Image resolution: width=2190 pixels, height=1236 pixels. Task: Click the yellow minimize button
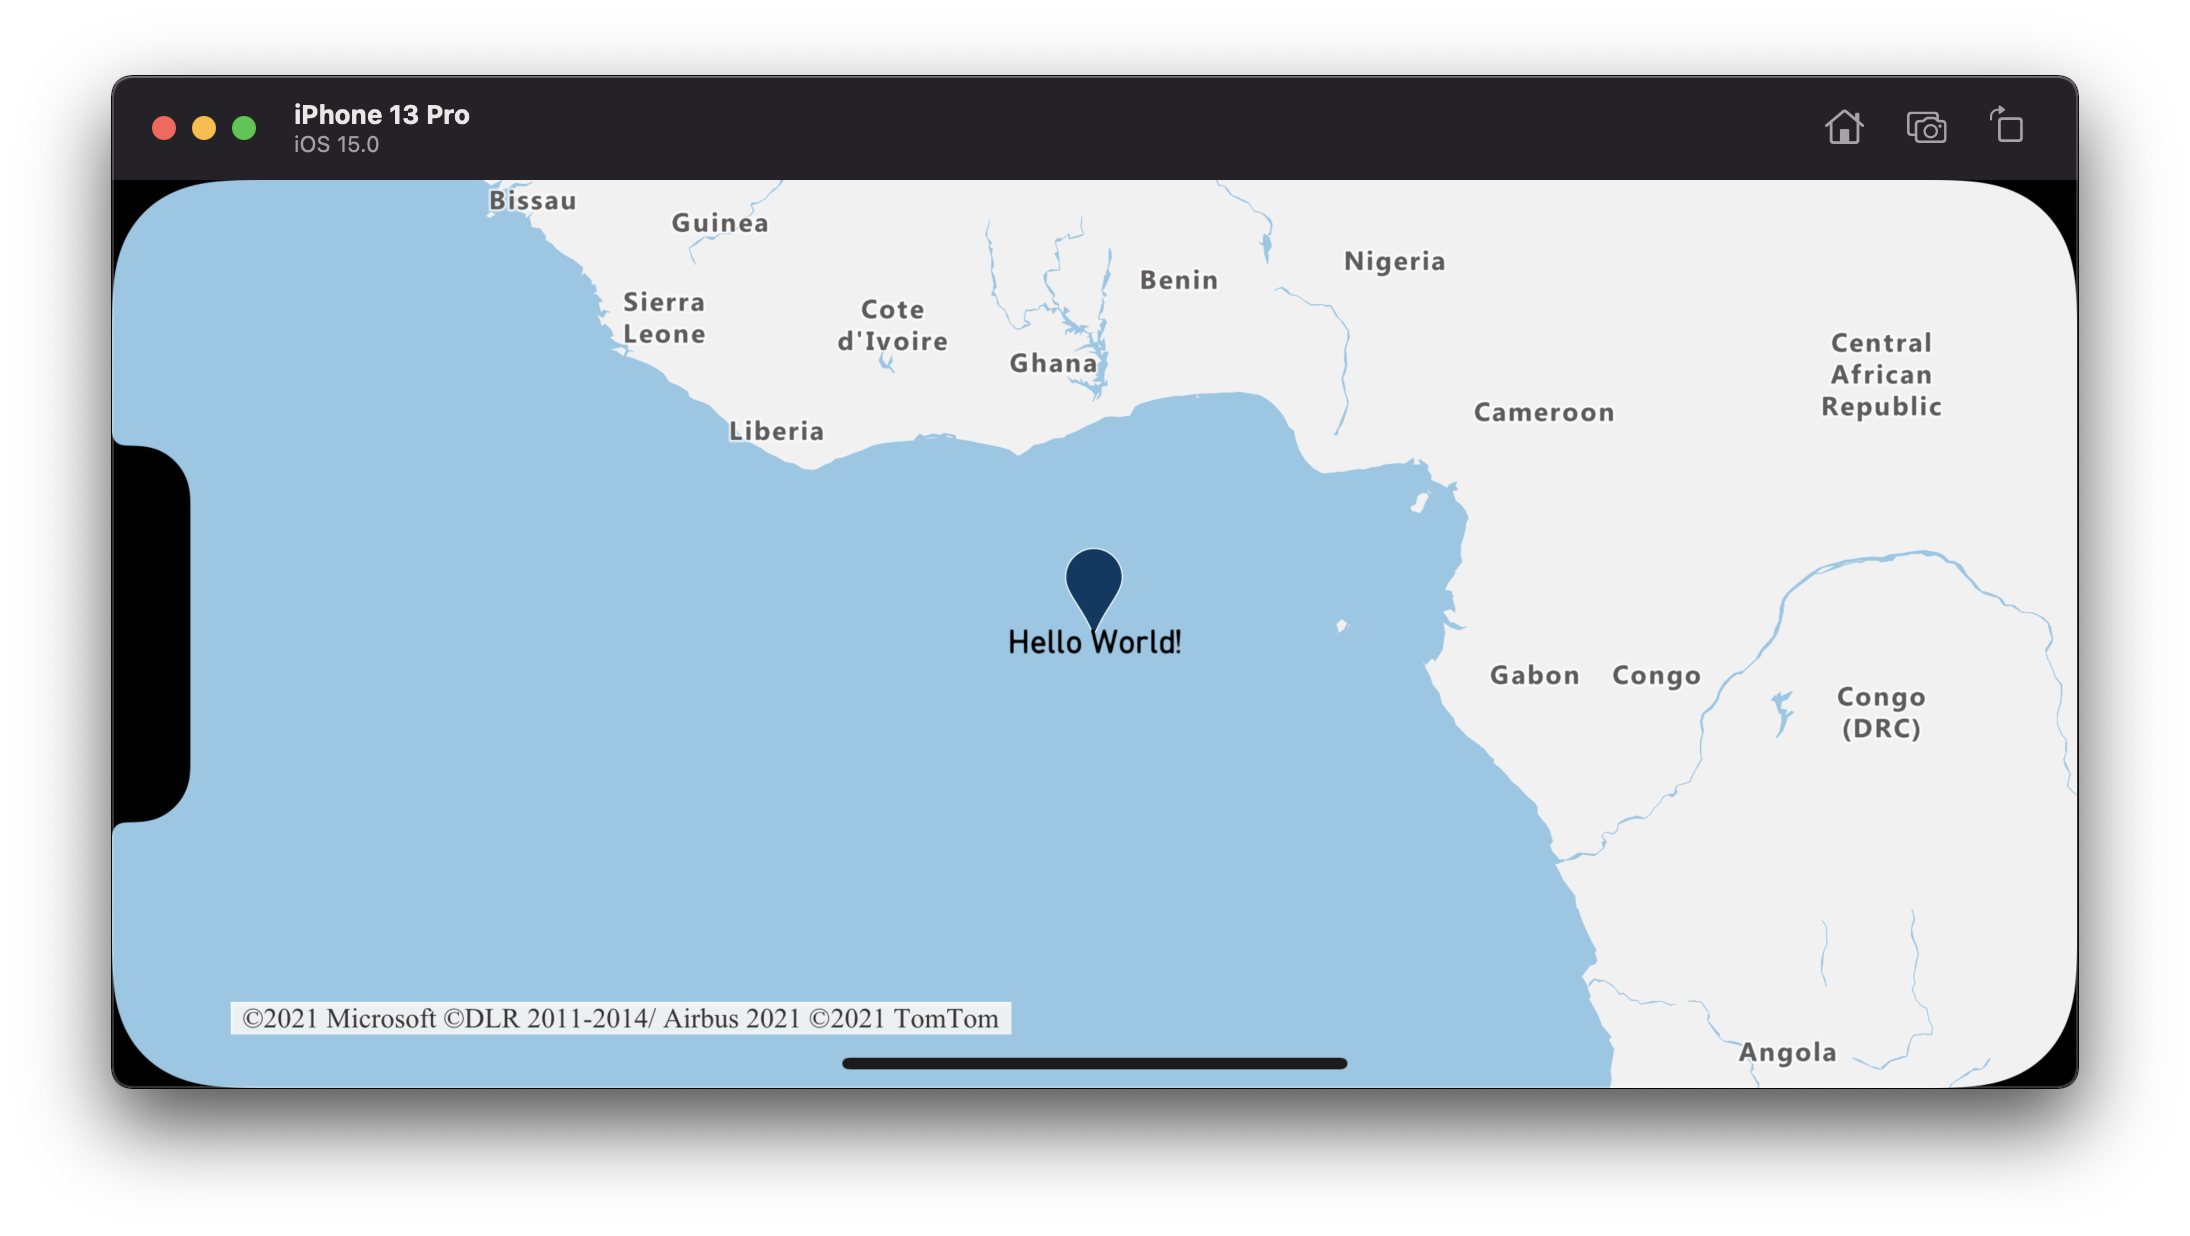pyautogui.click(x=205, y=128)
